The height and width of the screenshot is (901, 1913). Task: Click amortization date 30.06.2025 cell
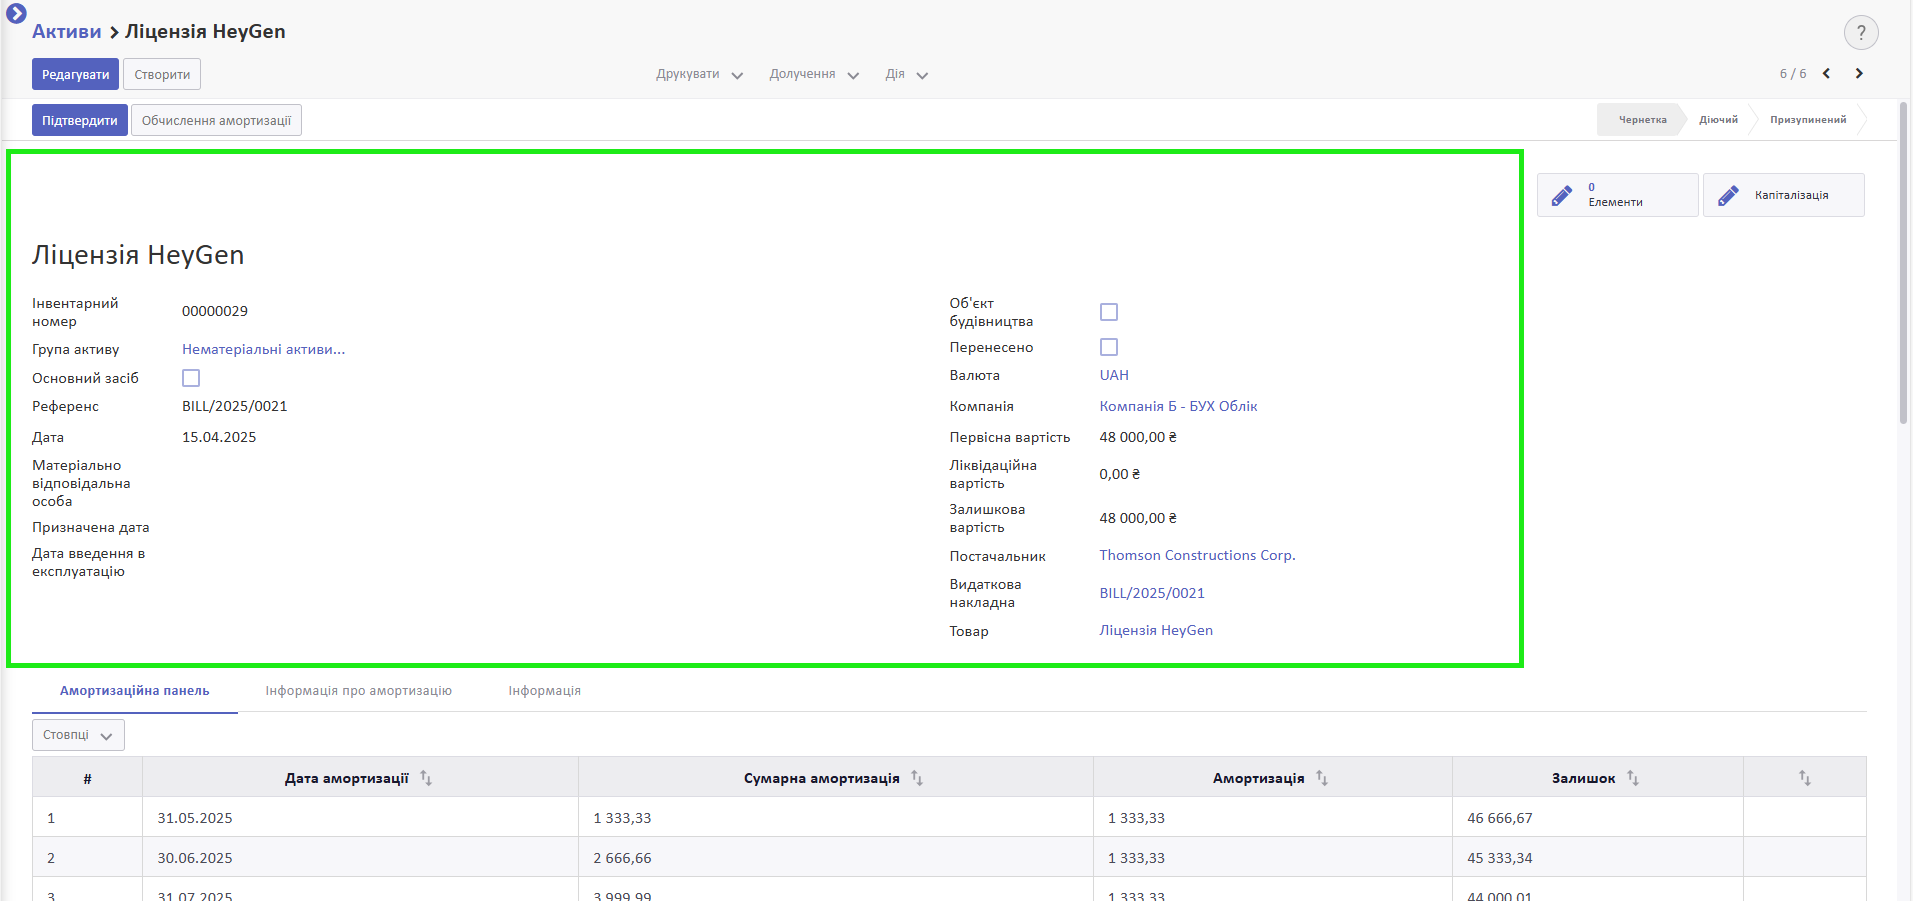tap(360, 857)
